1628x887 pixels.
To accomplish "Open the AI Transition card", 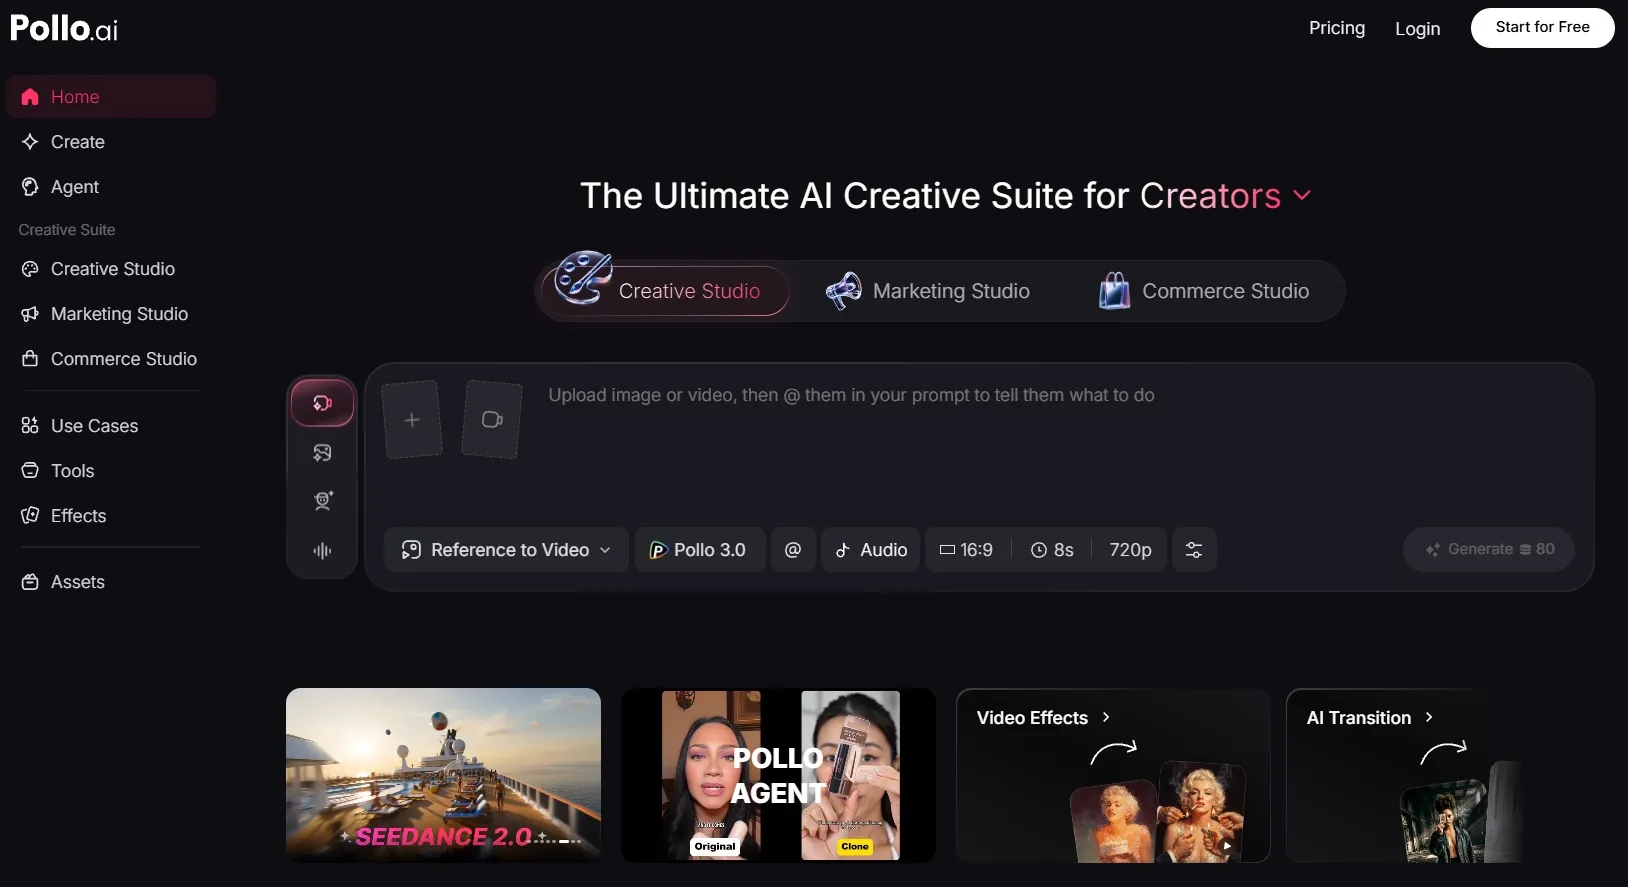I will pos(1404,775).
